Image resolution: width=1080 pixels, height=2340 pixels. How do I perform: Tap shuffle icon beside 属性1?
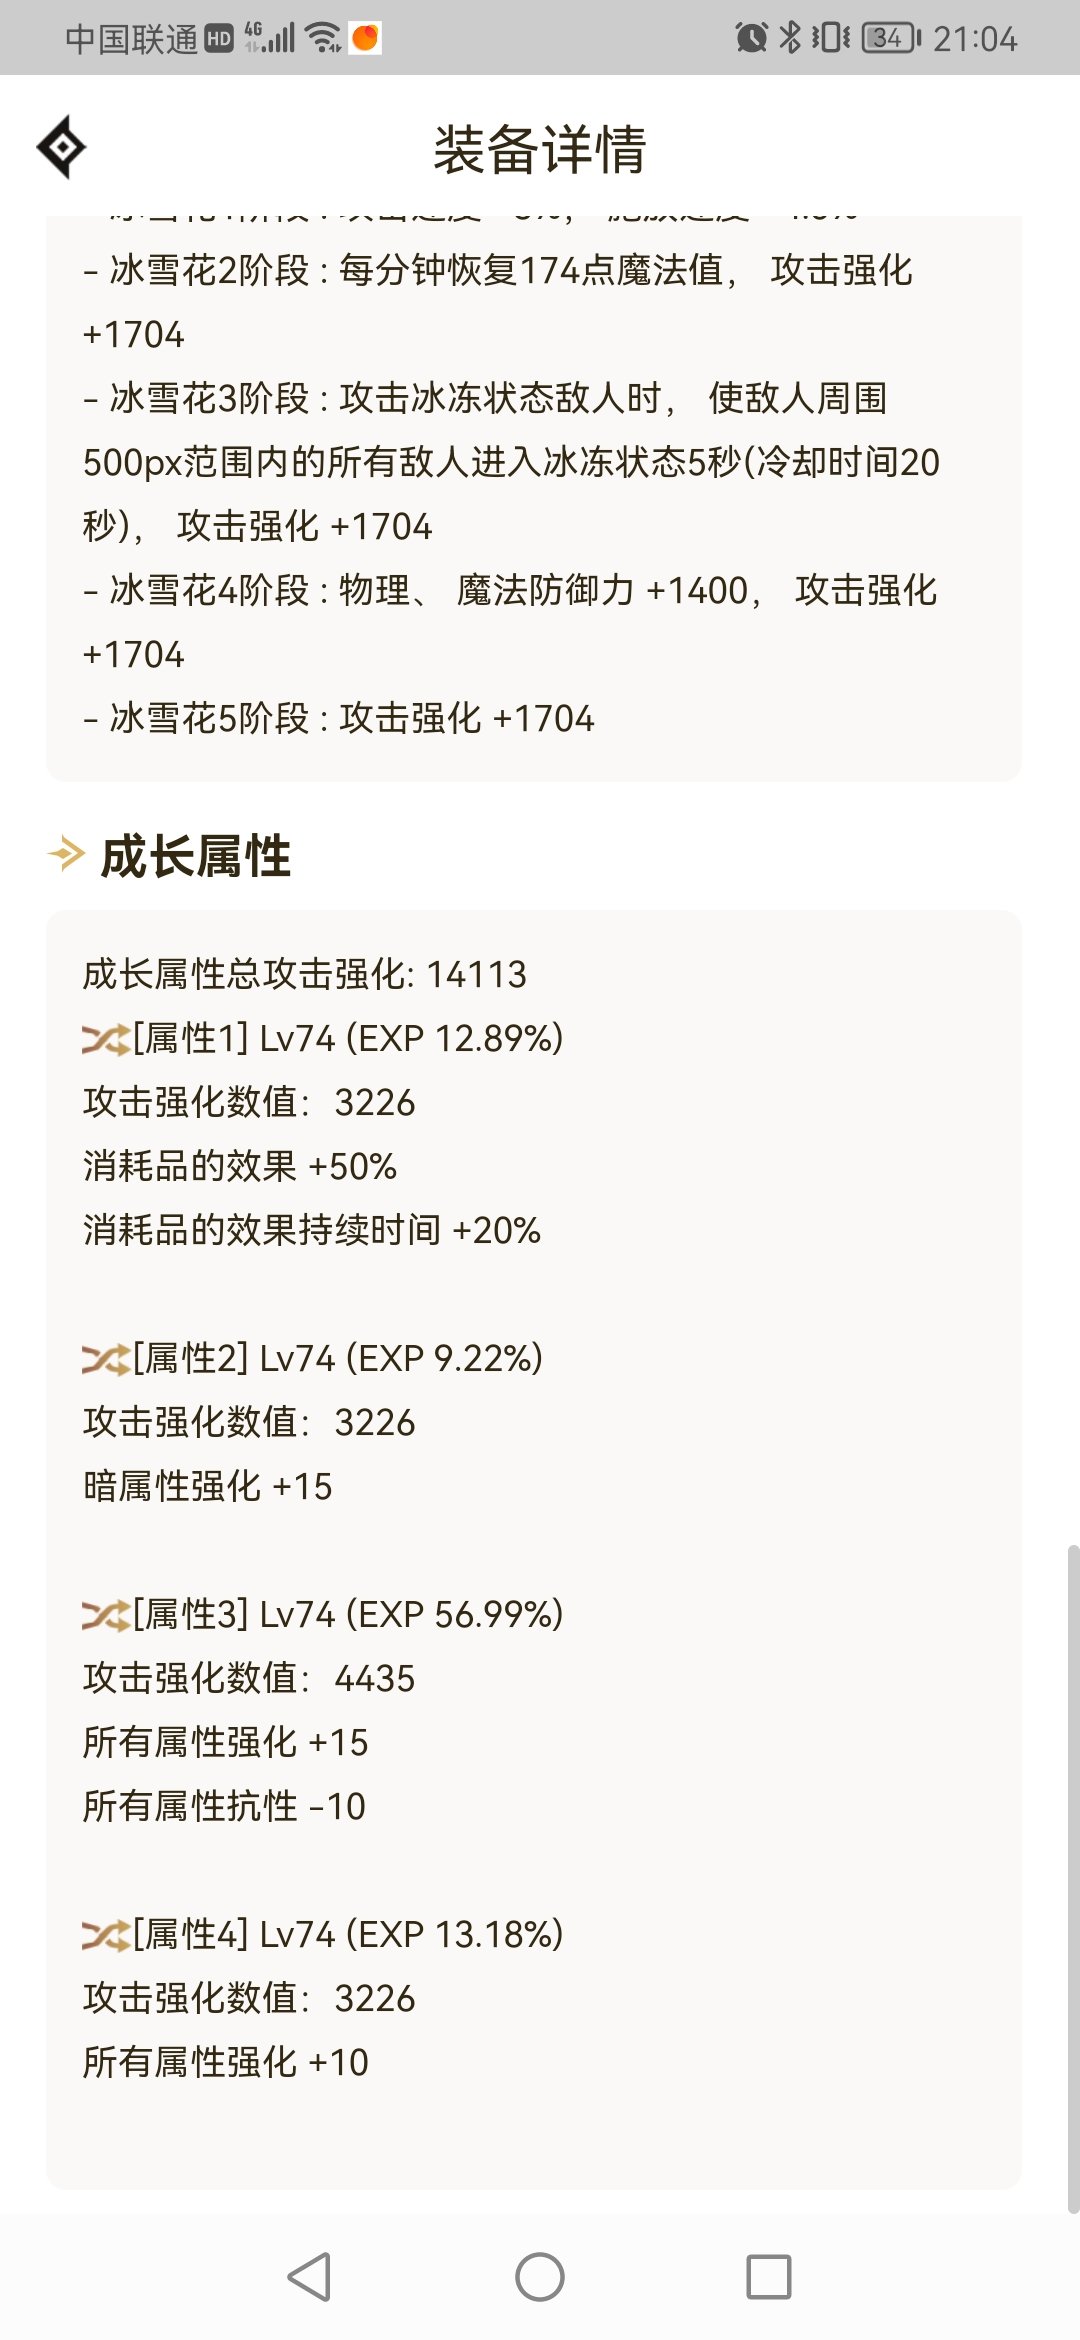(106, 1039)
